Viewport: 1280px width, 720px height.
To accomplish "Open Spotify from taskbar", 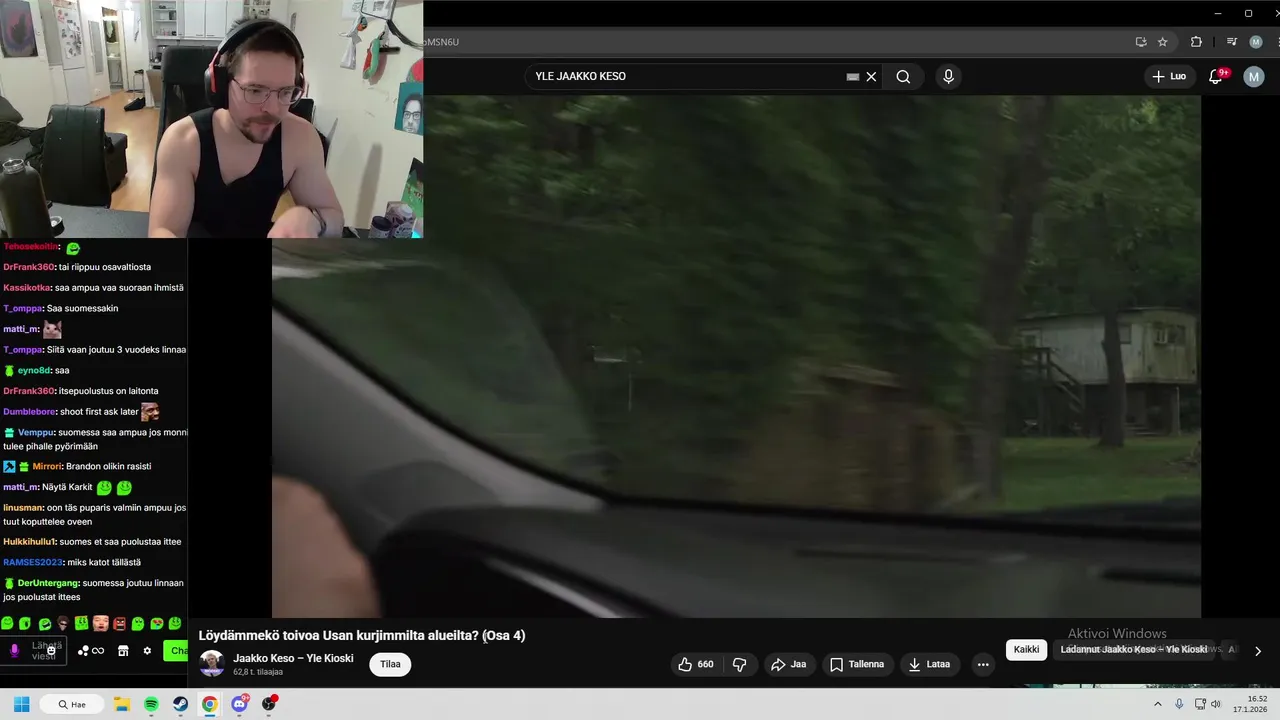I will tap(151, 704).
